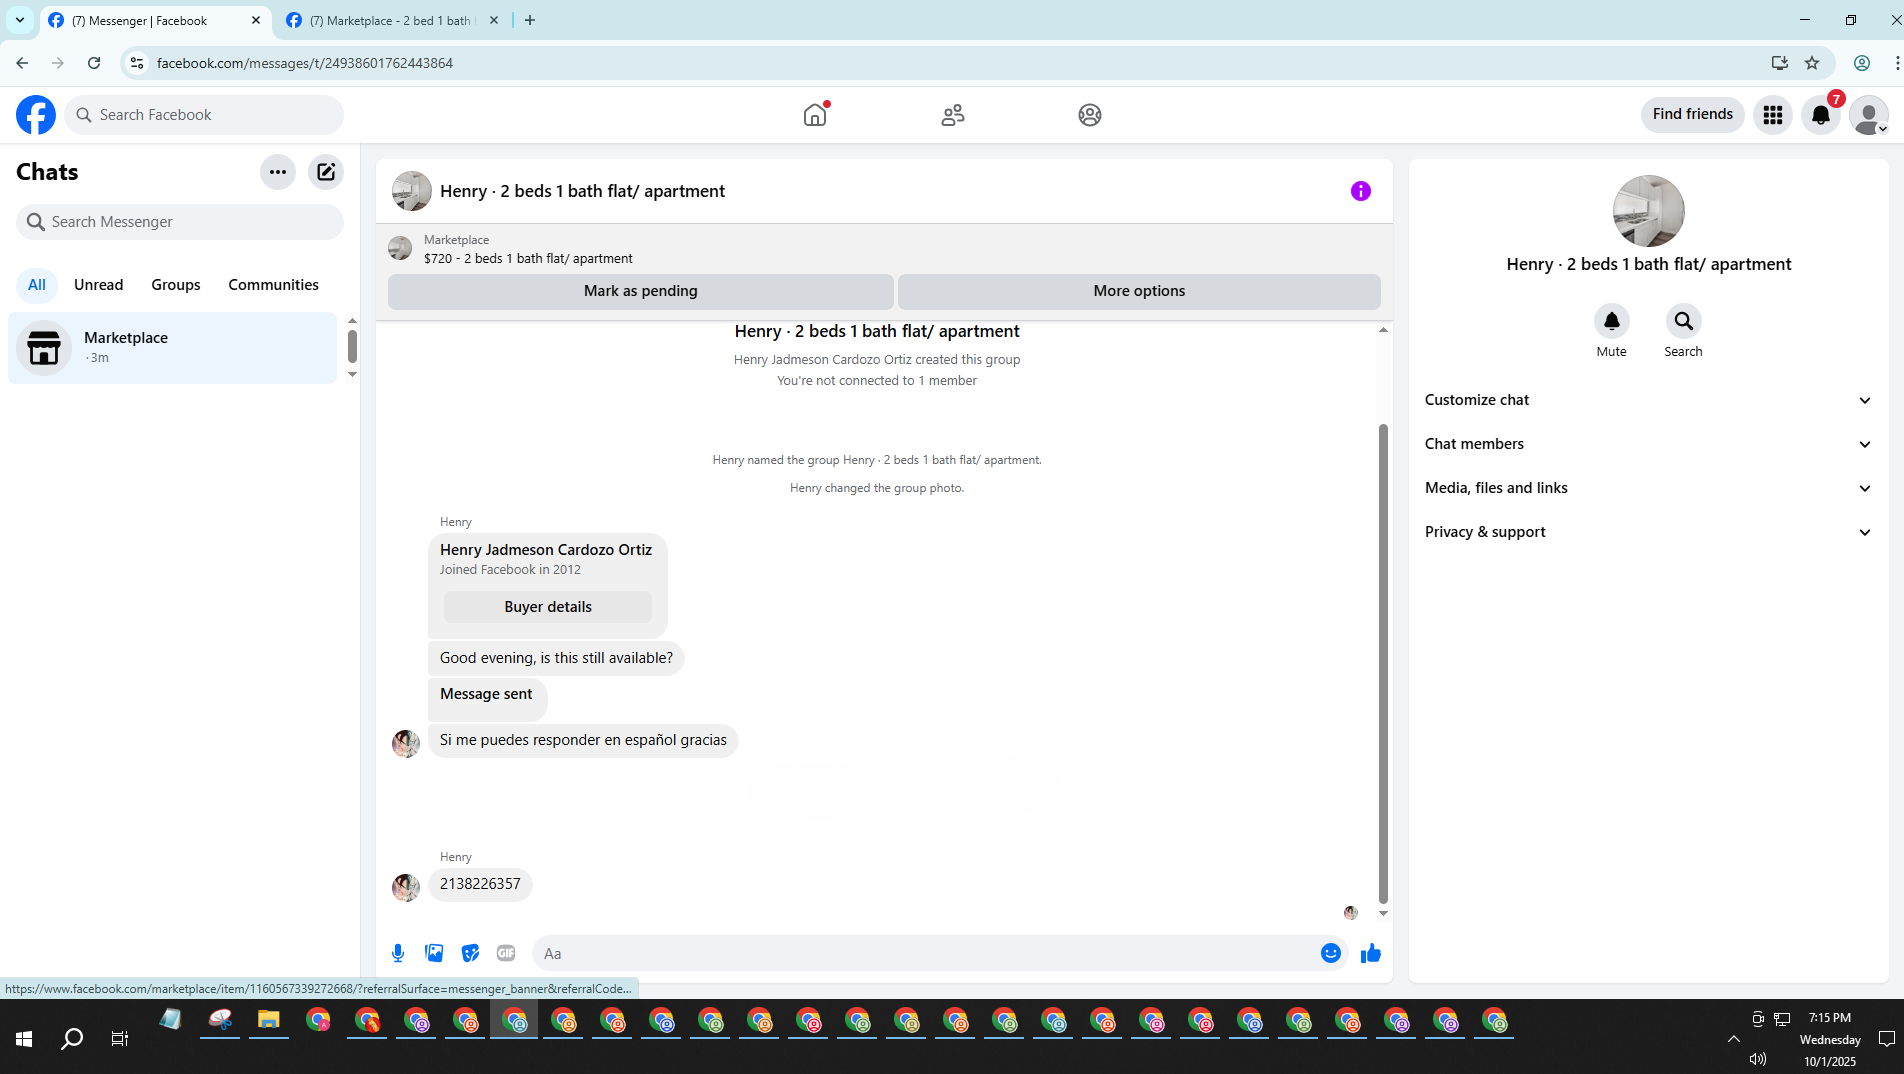
Task: Send a thumbs-up like
Action: coord(1371,953)
